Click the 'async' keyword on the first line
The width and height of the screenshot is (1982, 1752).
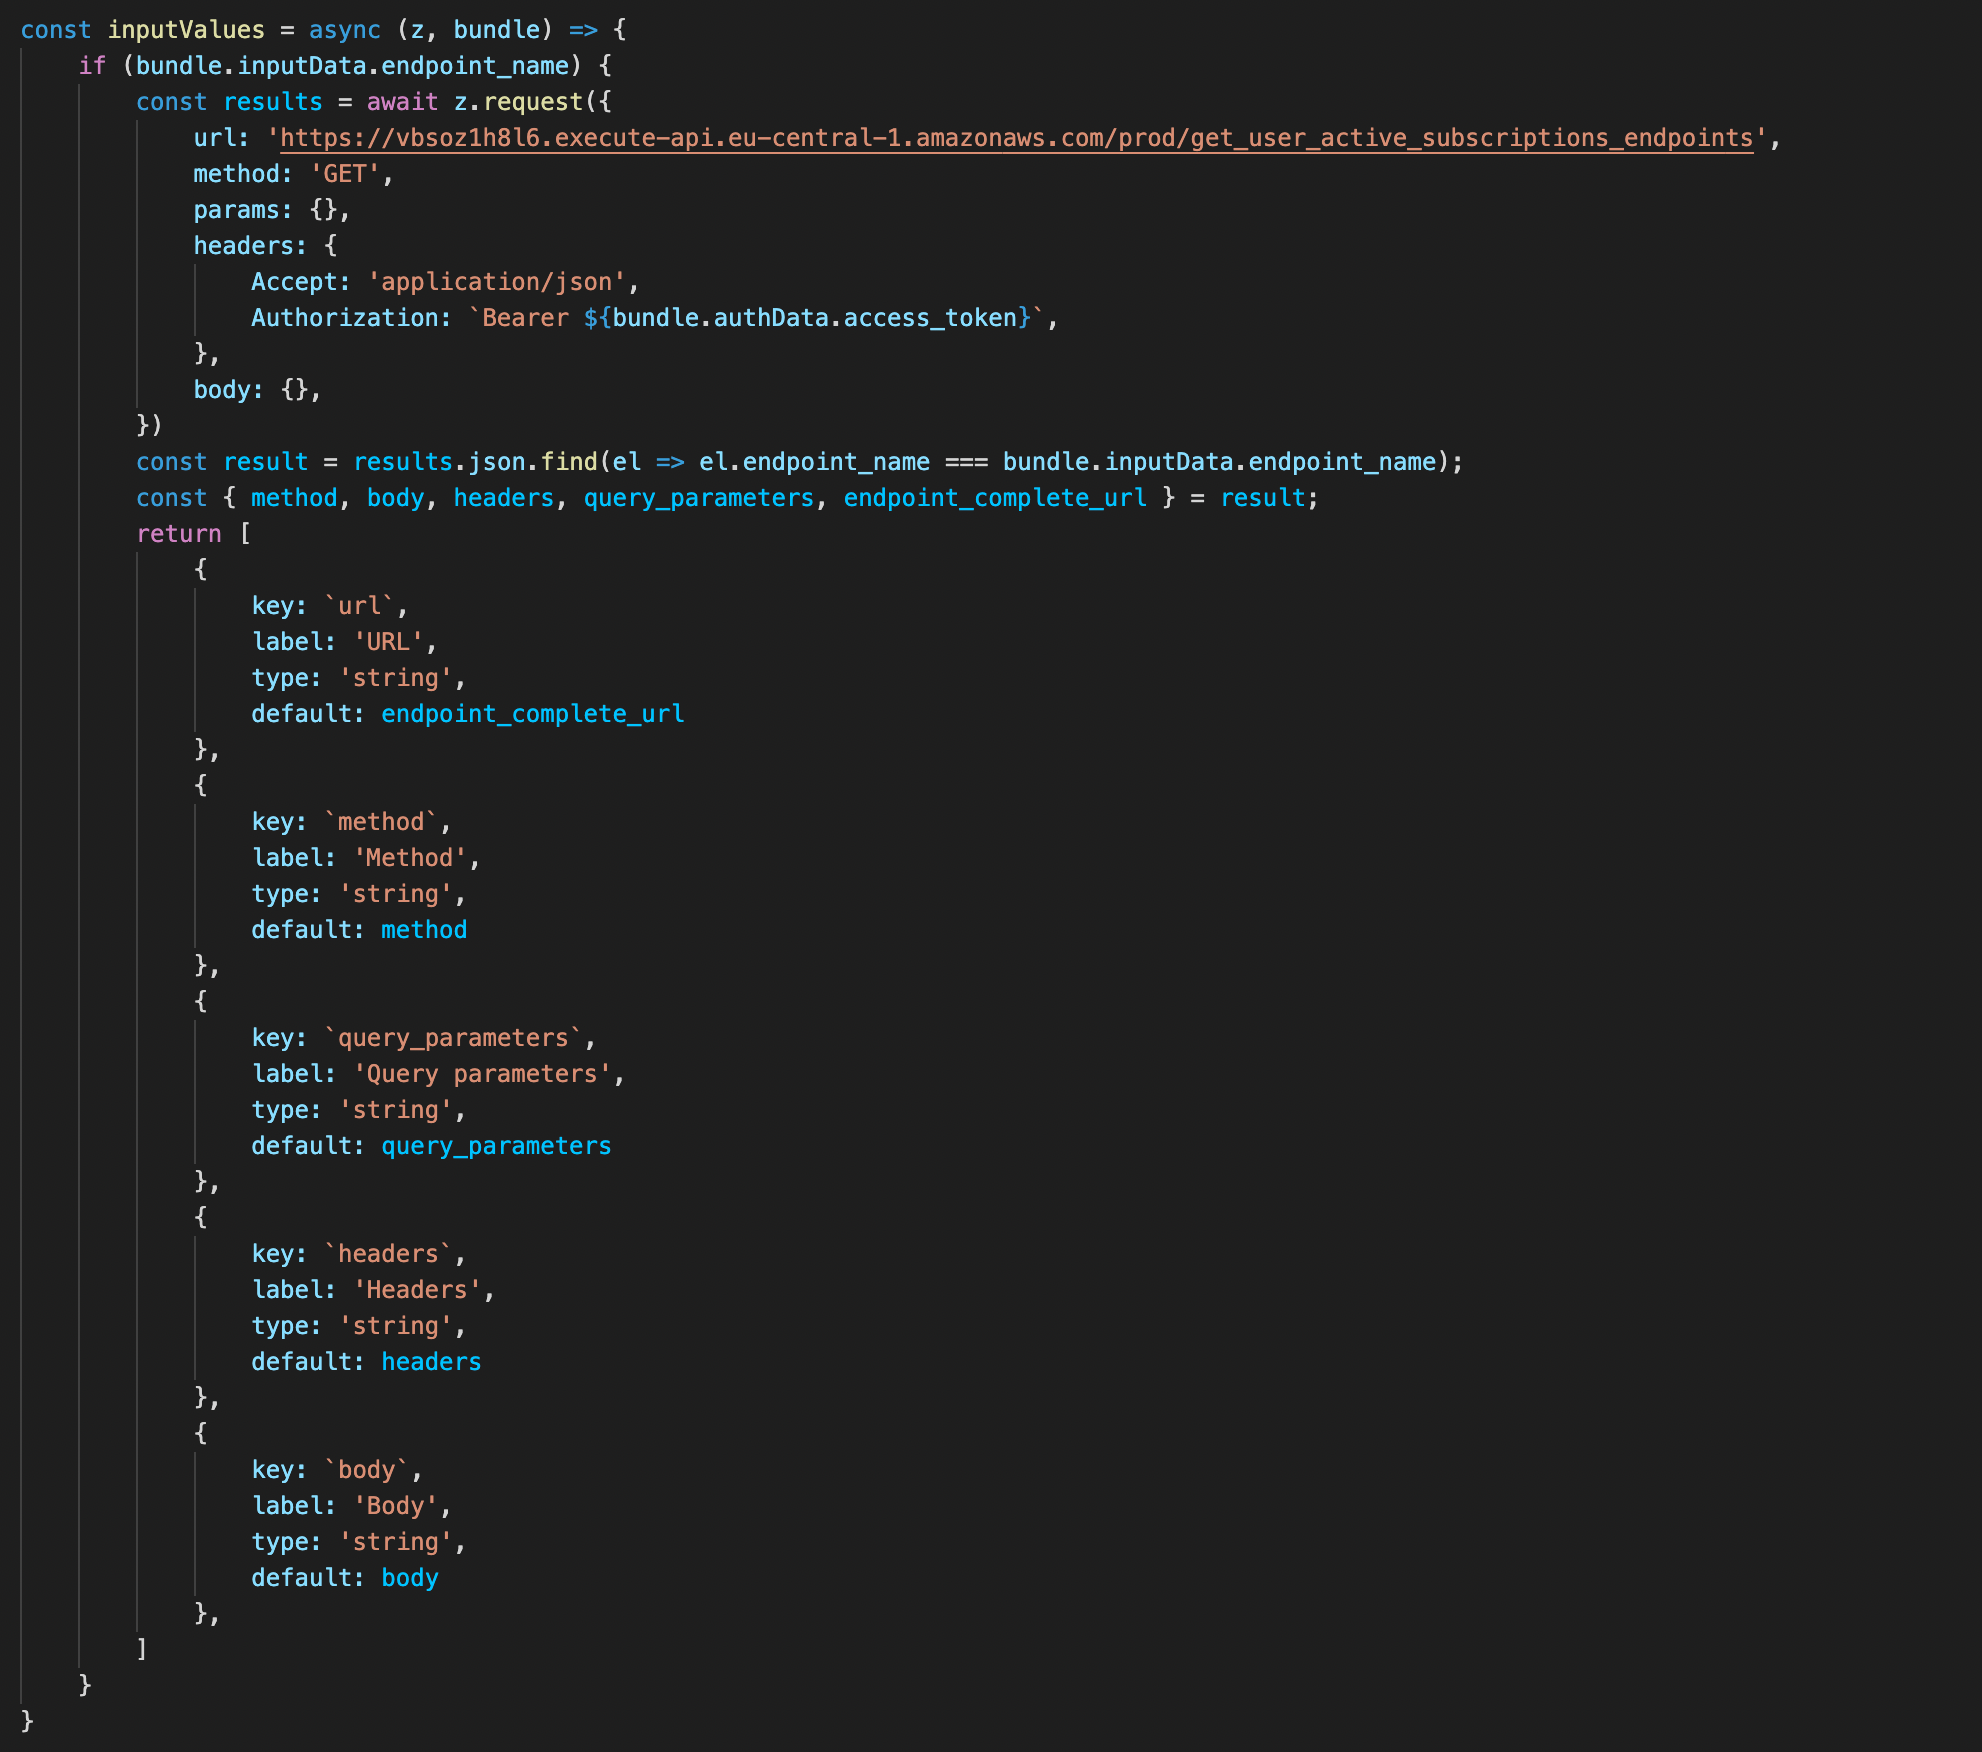pyautogui.click(x=345, y=30)
